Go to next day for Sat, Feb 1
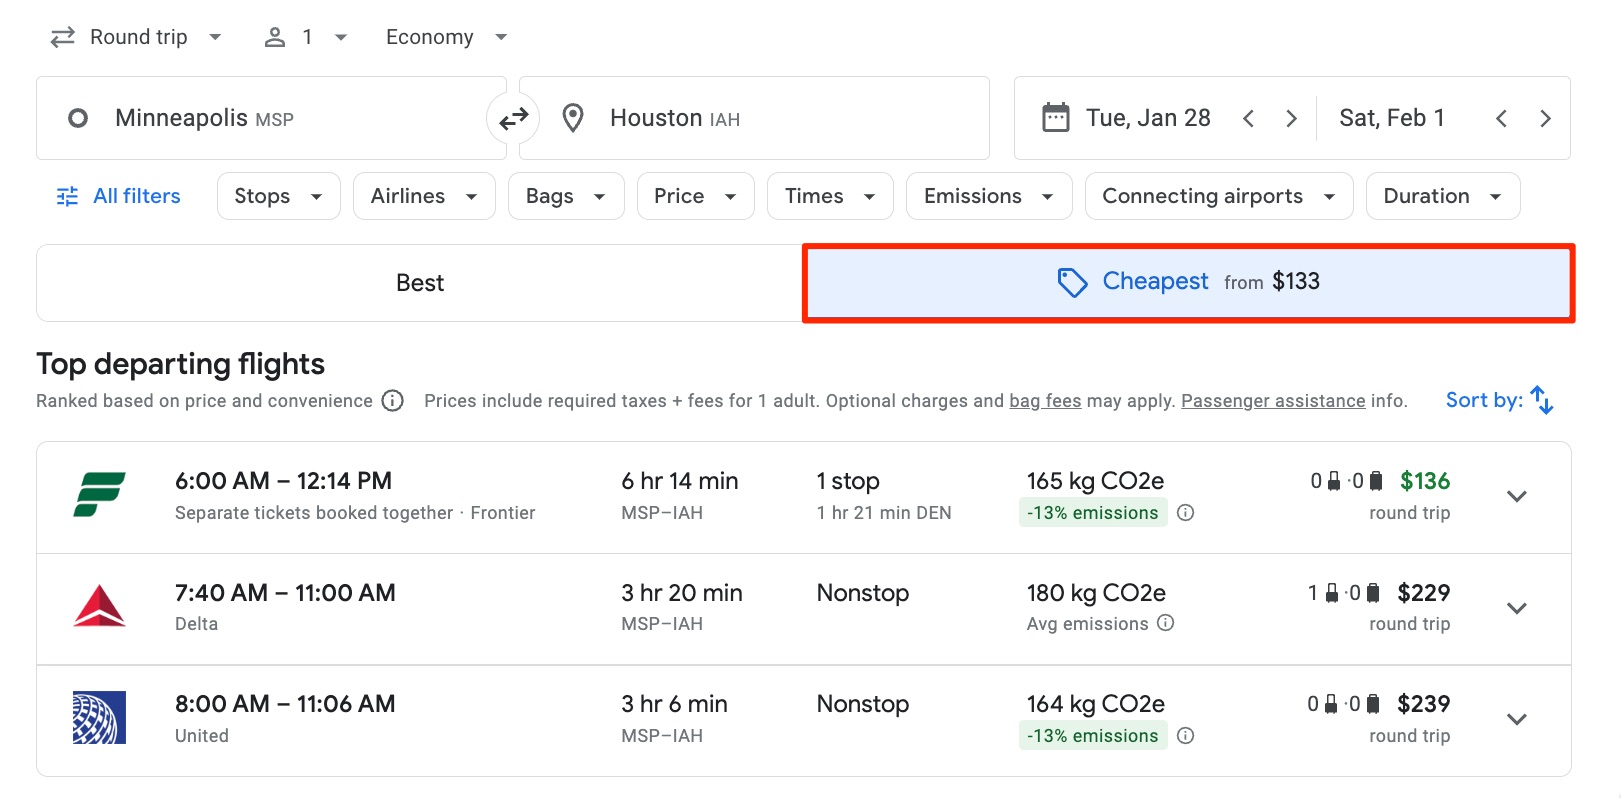 click(1545, 119)
